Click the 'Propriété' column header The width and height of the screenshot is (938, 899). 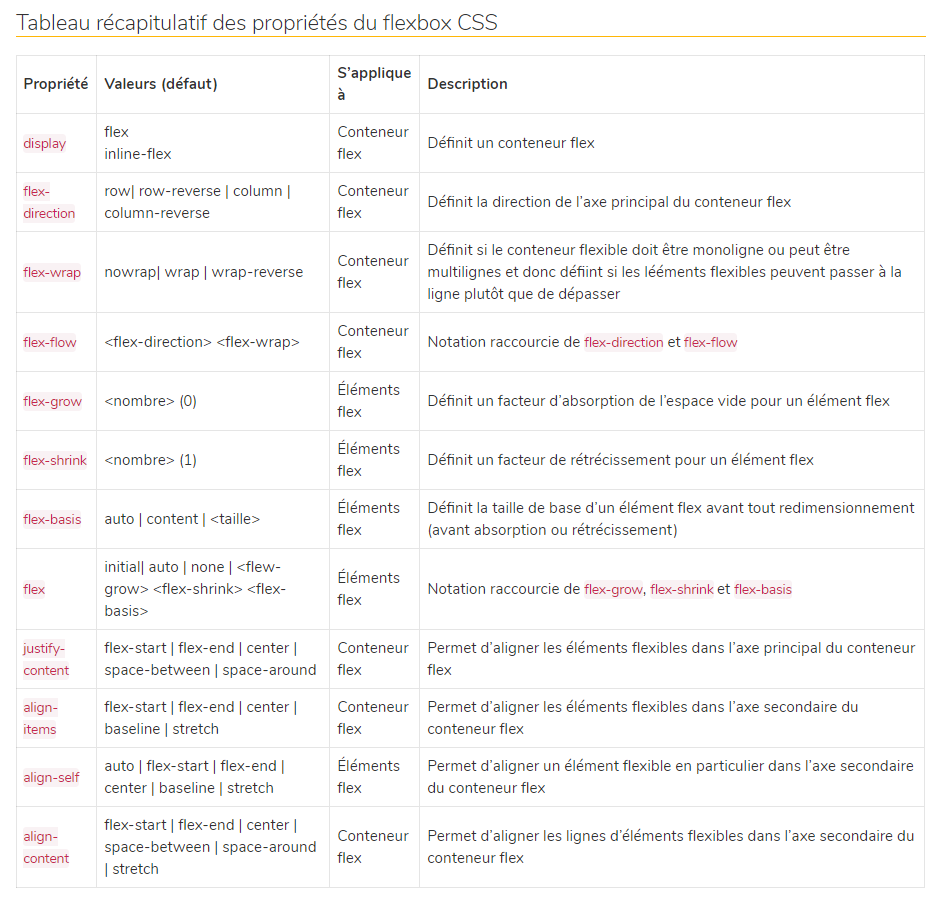(56, 84)
